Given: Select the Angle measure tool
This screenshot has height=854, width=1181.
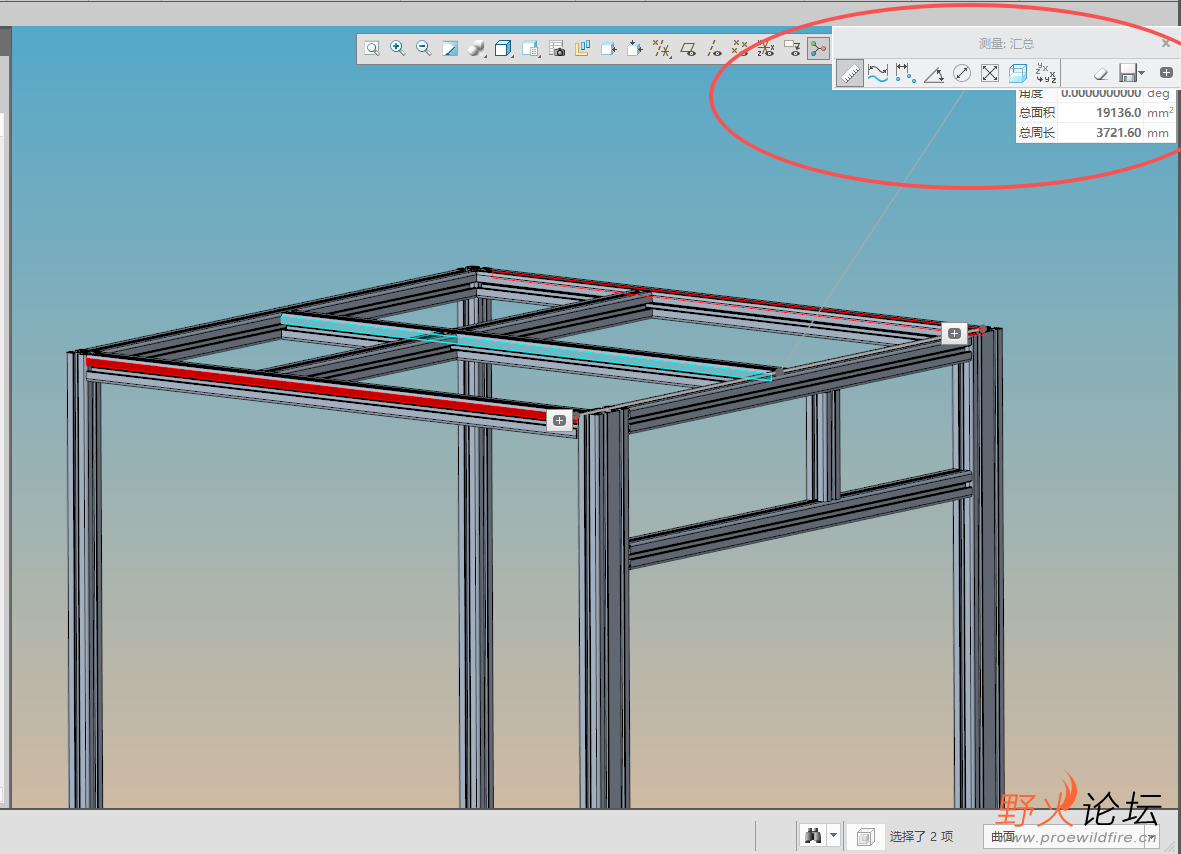Looking at the screenshot, I should 934,73.
